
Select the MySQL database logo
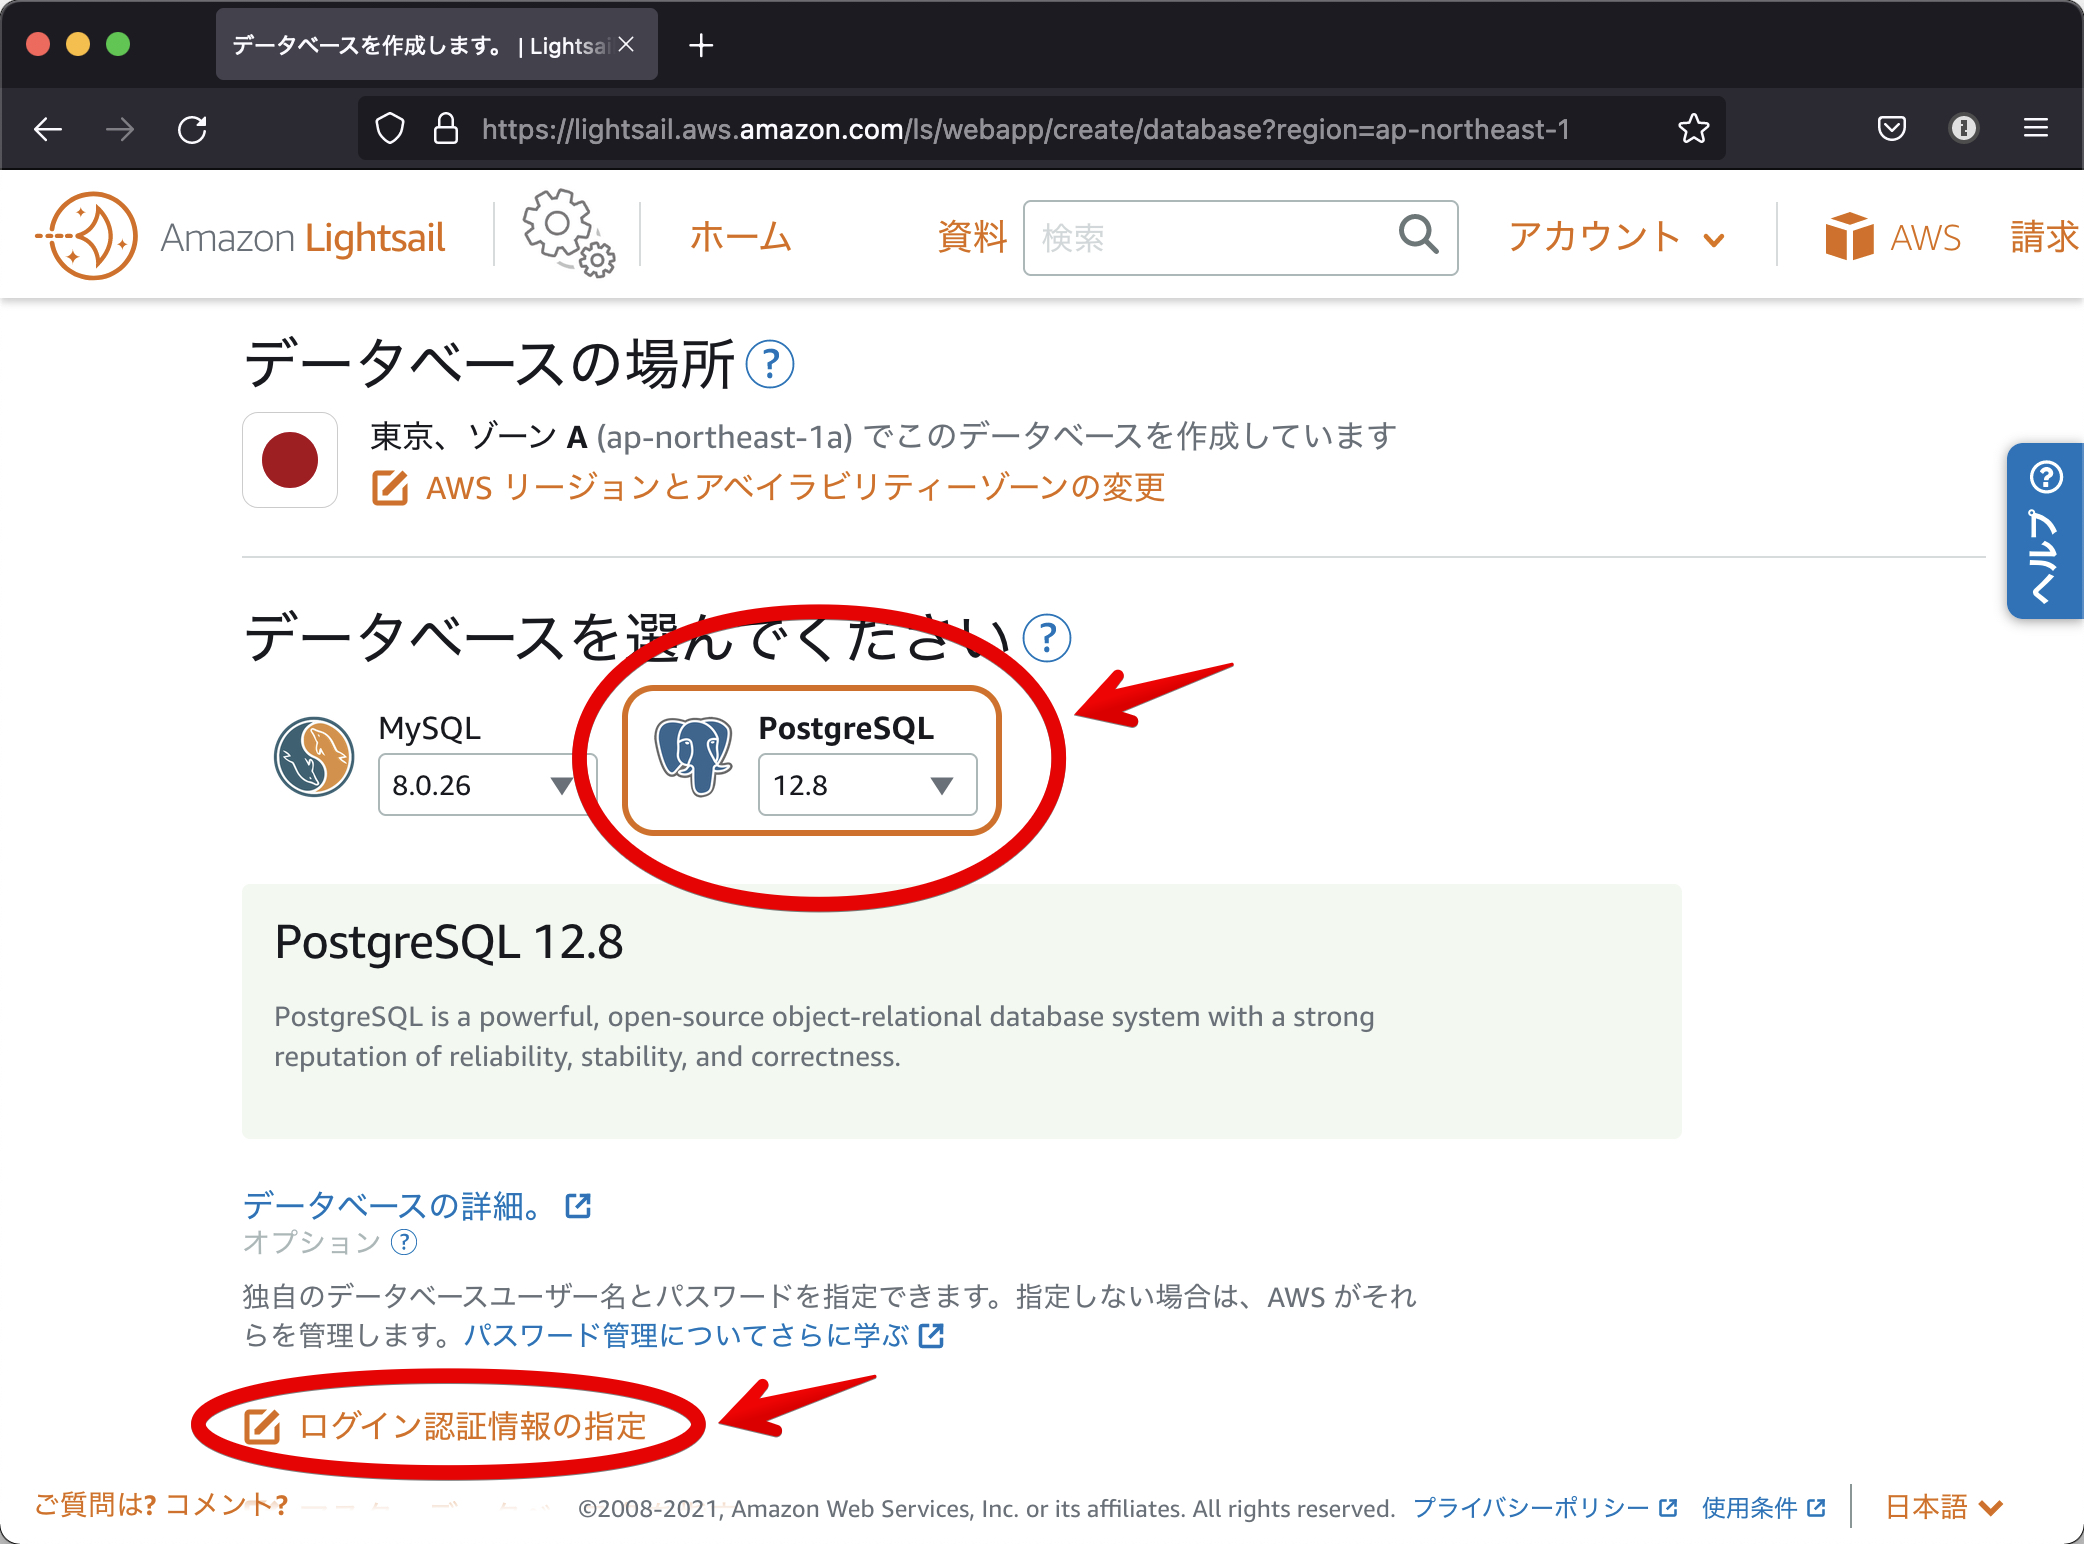(314, 757)
